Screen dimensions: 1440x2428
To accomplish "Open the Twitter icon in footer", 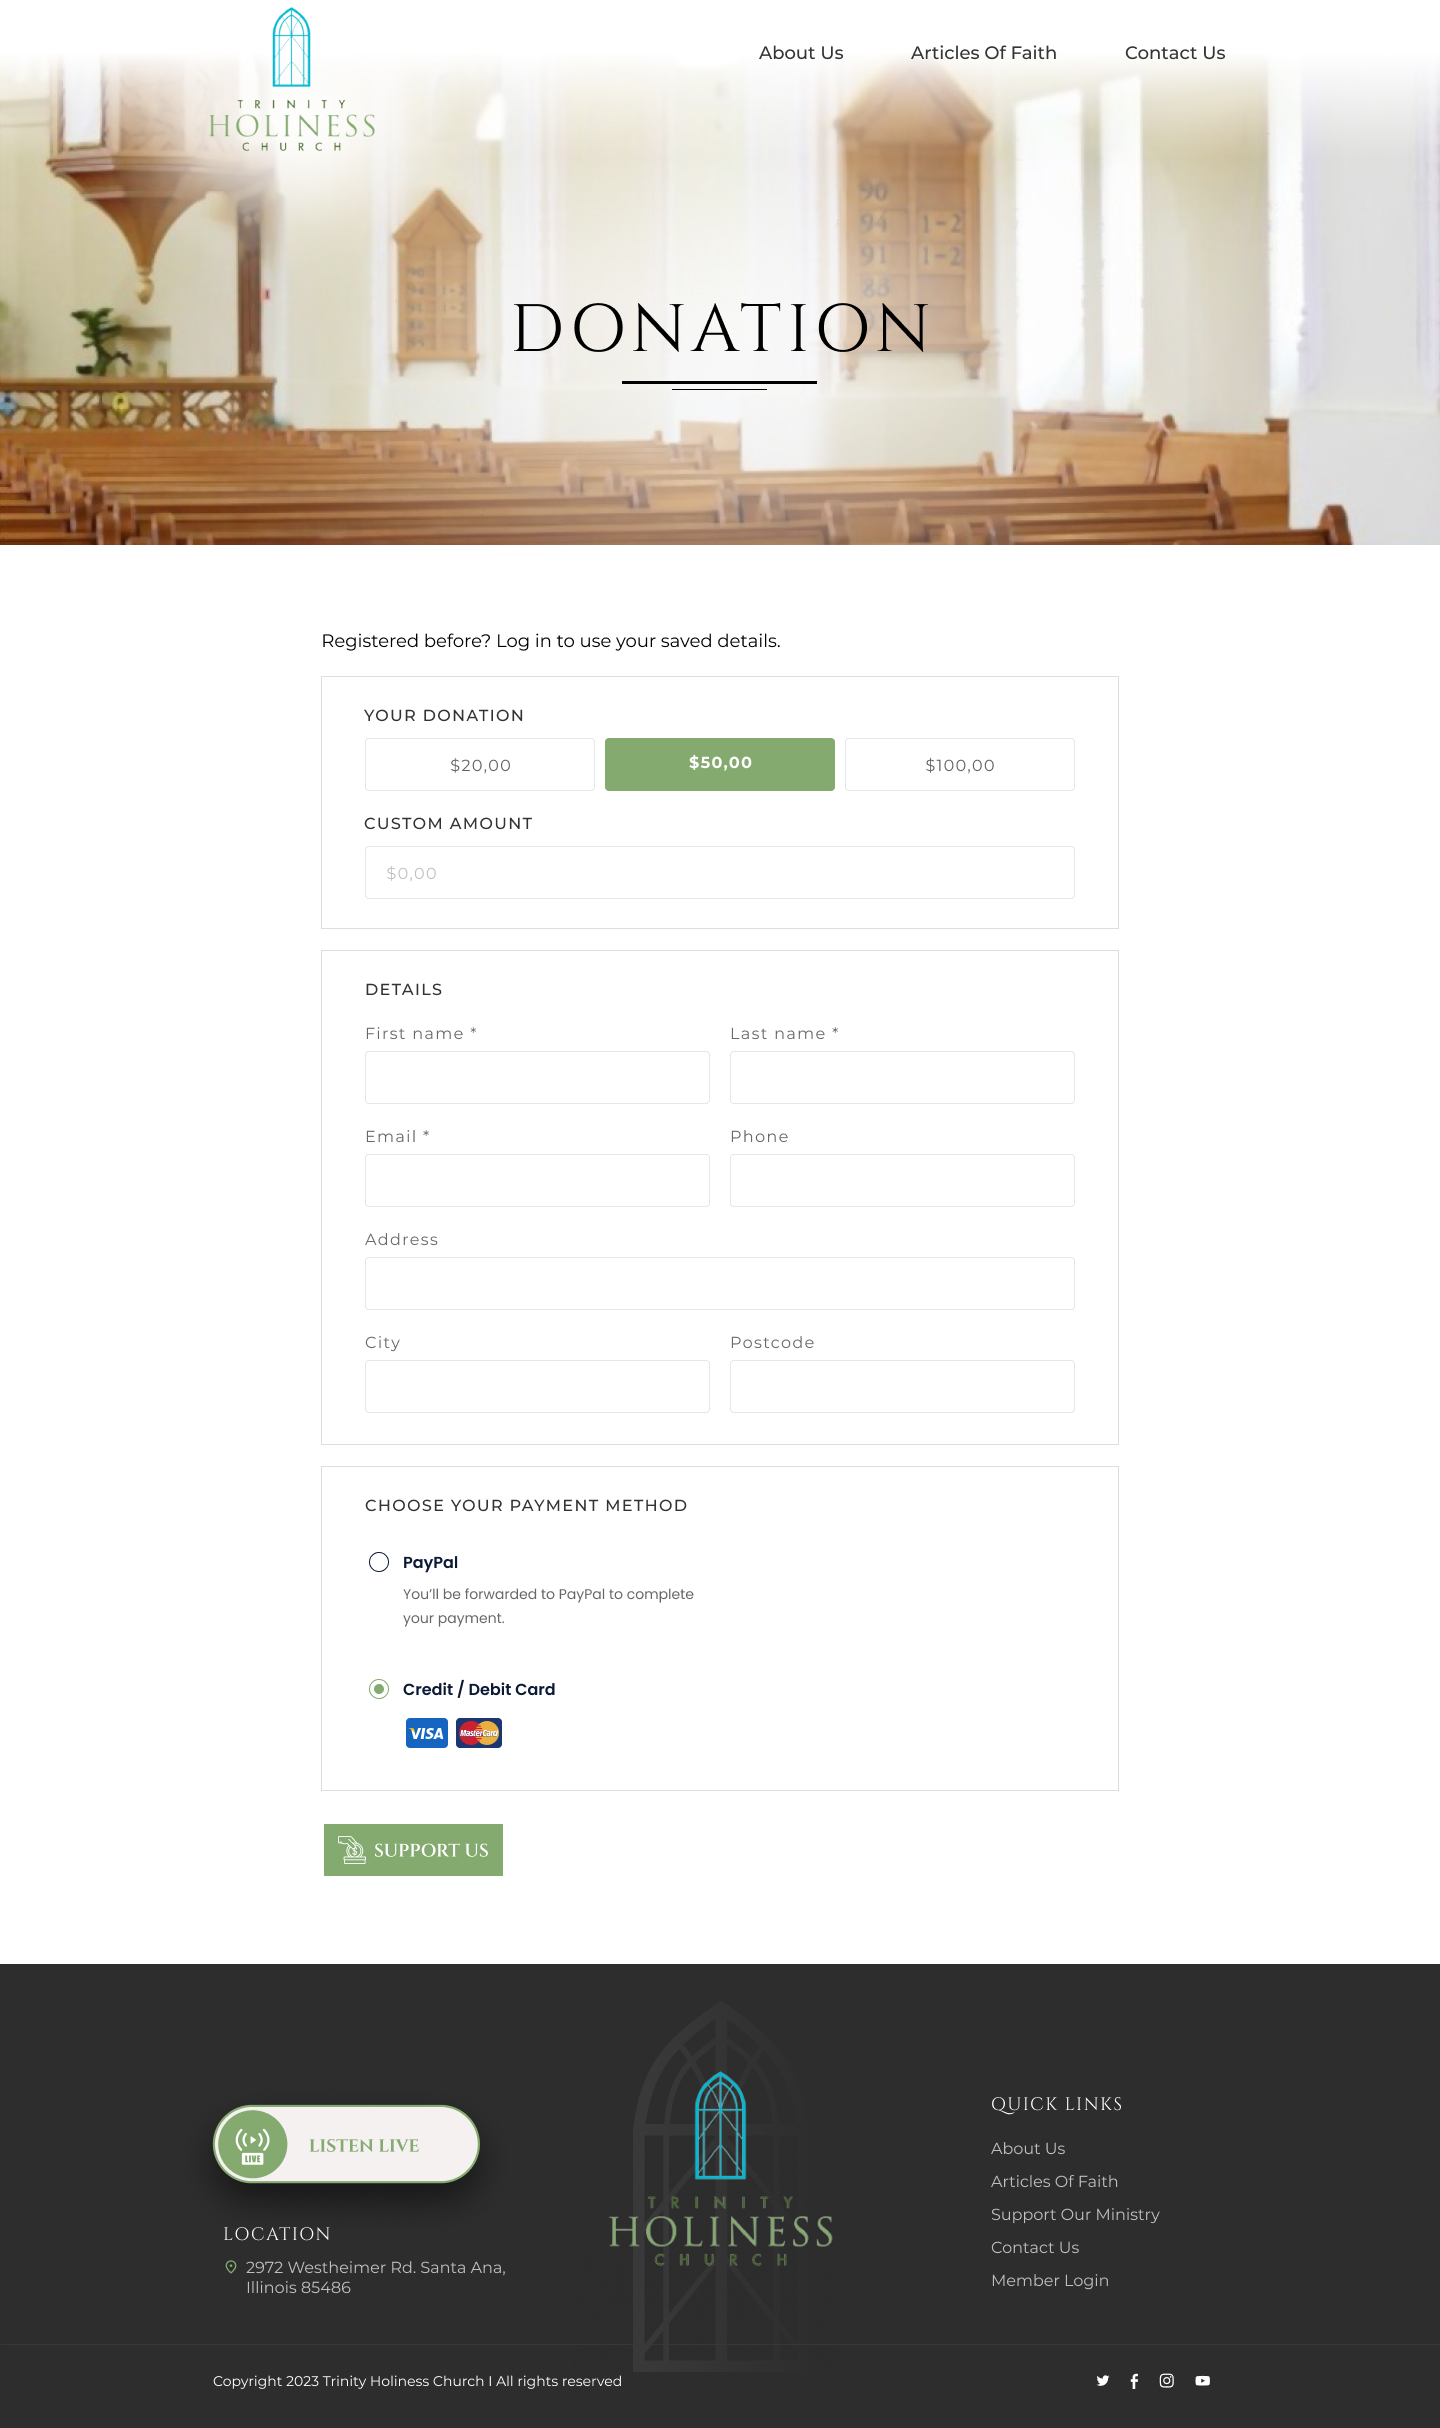I will tap(1102, 2381).
